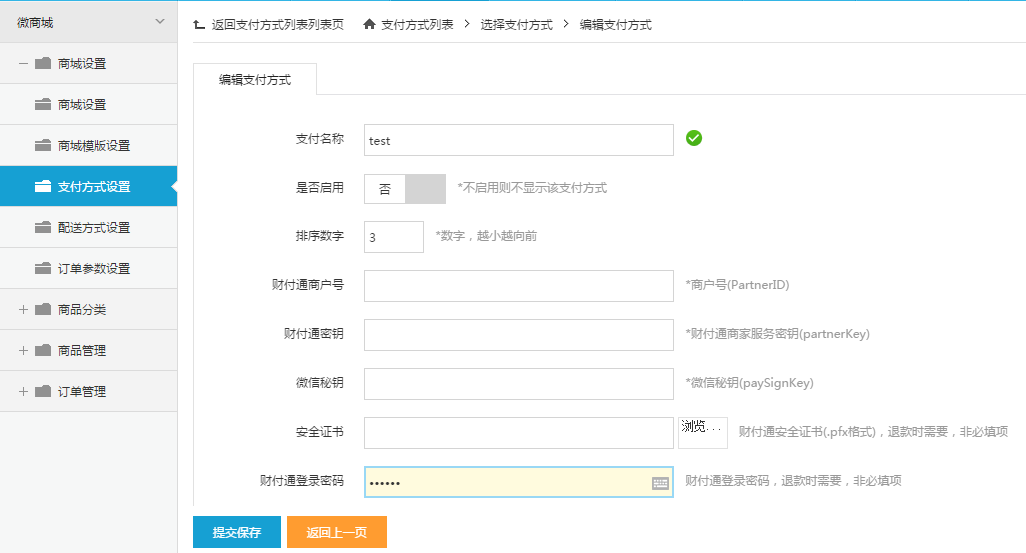Open 选择支付方式 in the breadcrumb
Image resolution: width=1026 pixels, height=553 pixels.
pyautogui.click(x=517, y=24)
